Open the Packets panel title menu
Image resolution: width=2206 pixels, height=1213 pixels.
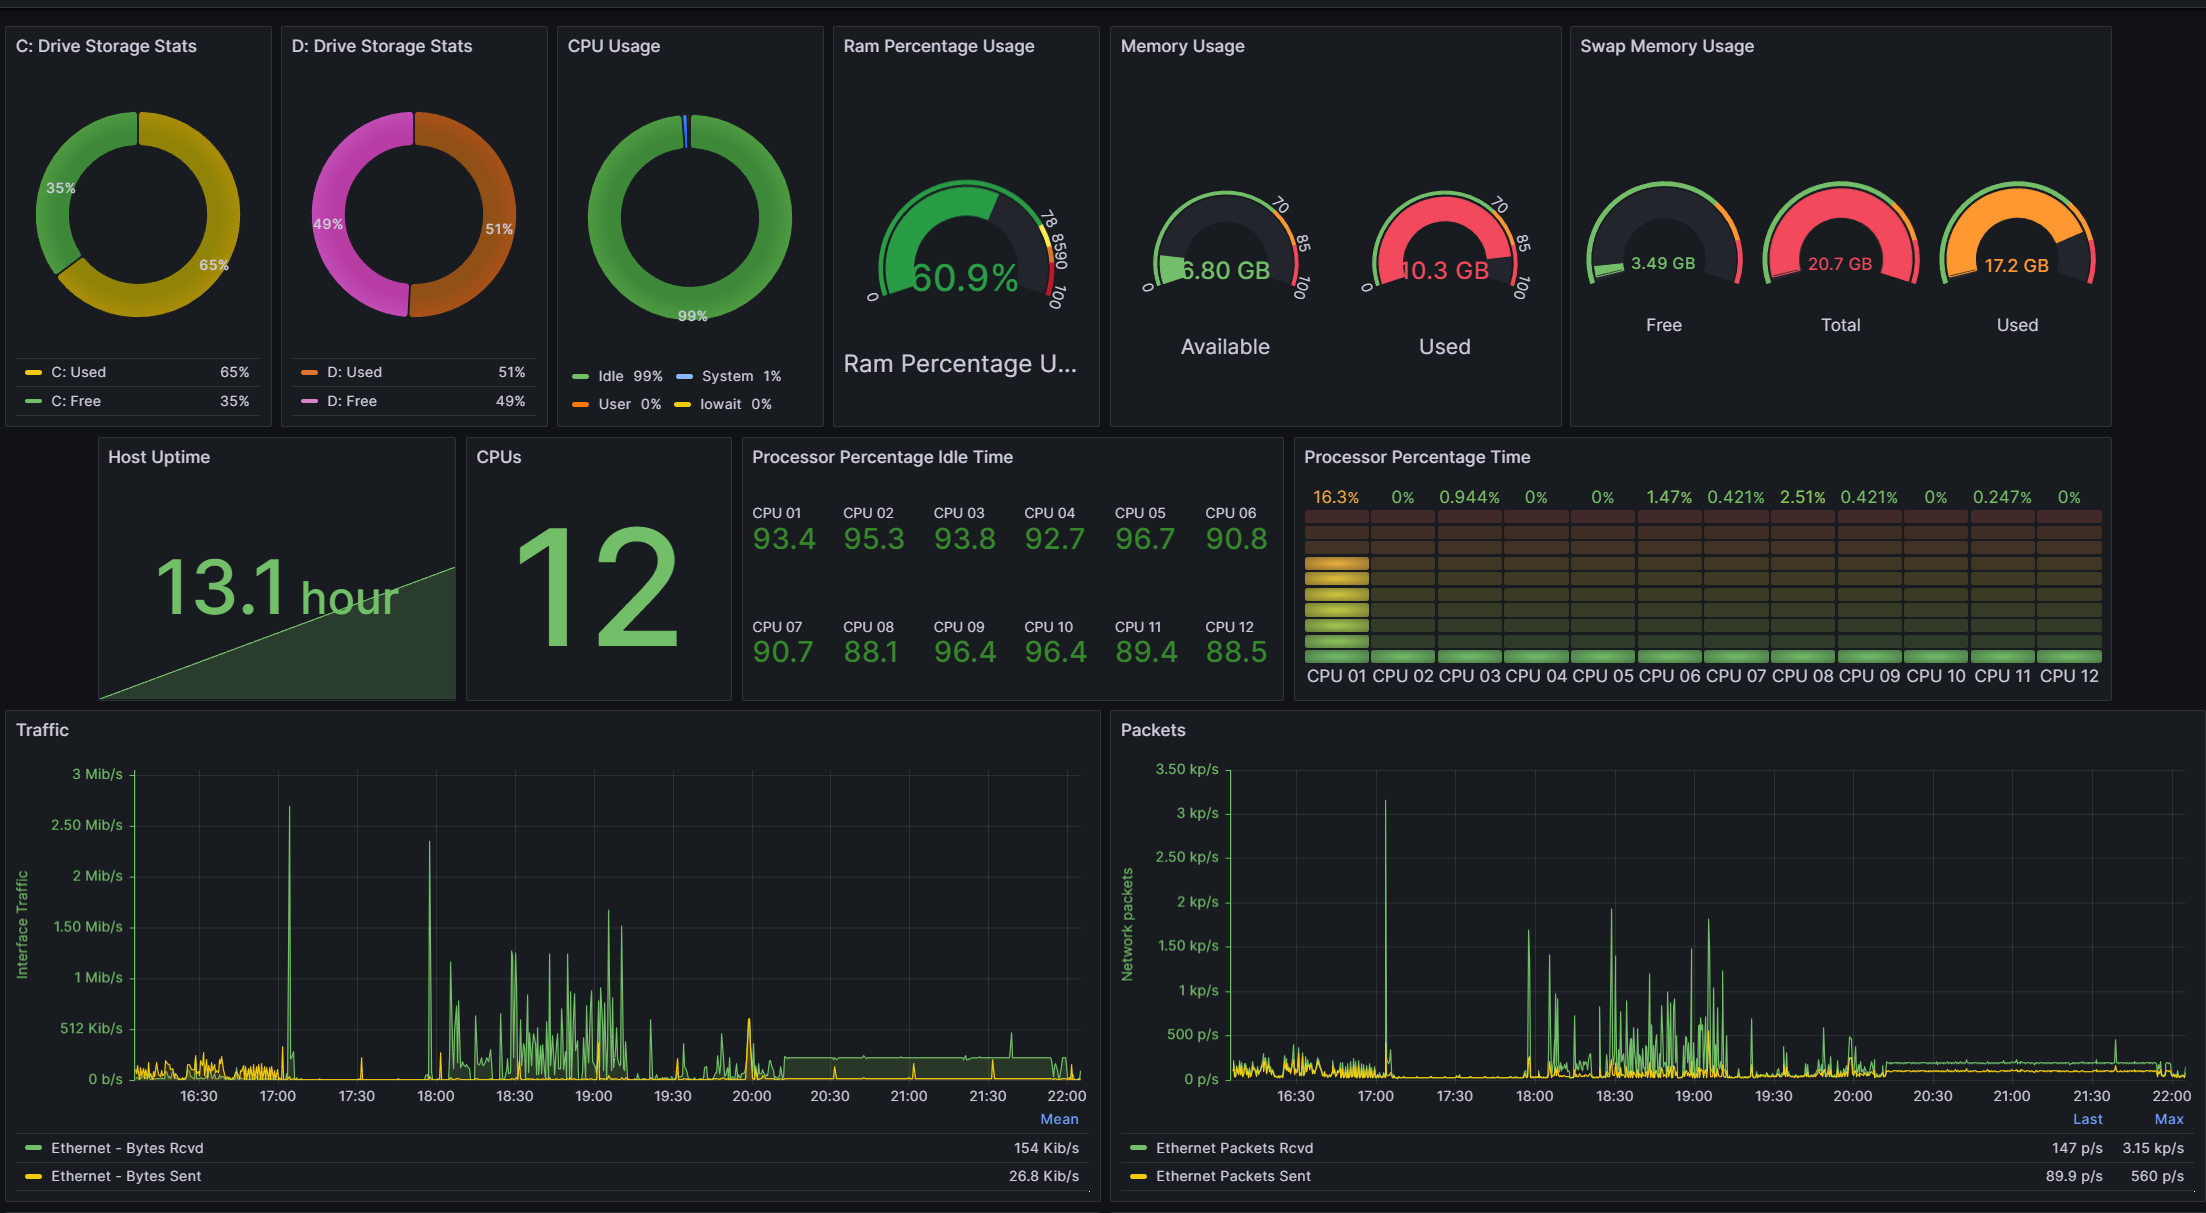[1152, 730]
